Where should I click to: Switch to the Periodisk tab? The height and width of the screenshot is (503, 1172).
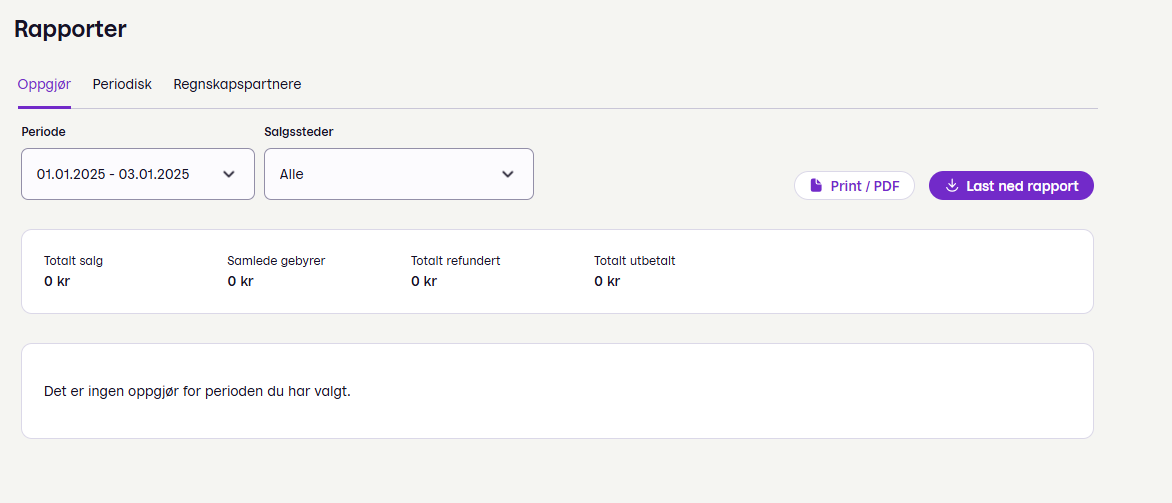(122, 84)
